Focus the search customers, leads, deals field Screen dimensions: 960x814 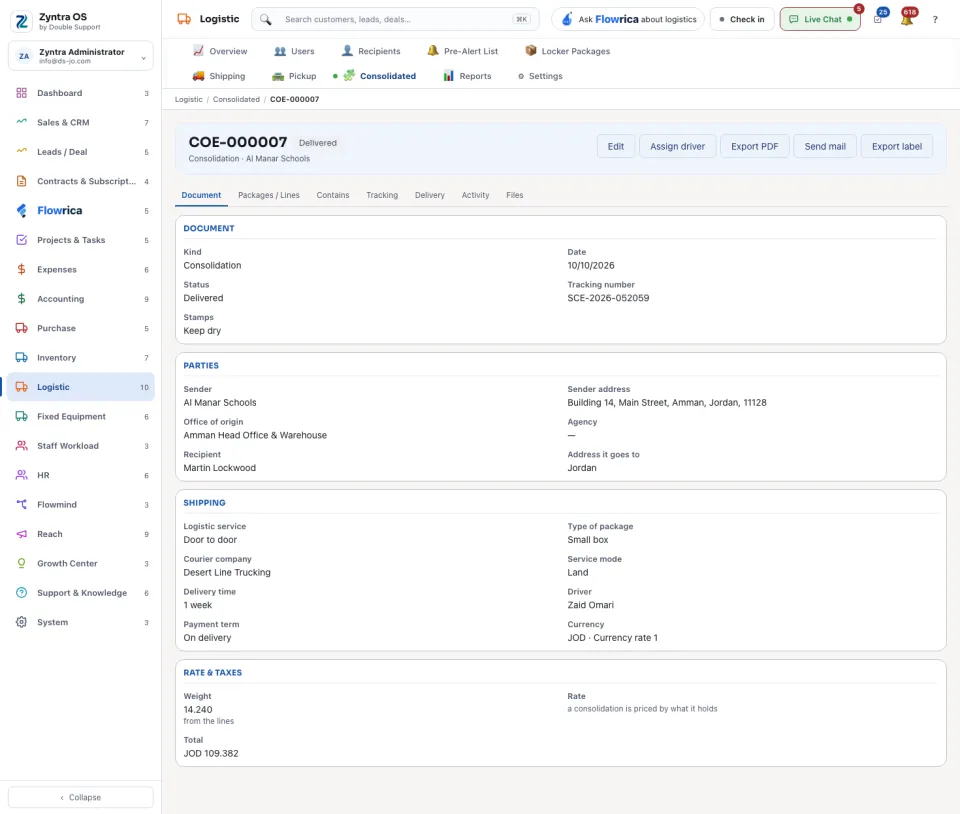click(x=396, y=20)
